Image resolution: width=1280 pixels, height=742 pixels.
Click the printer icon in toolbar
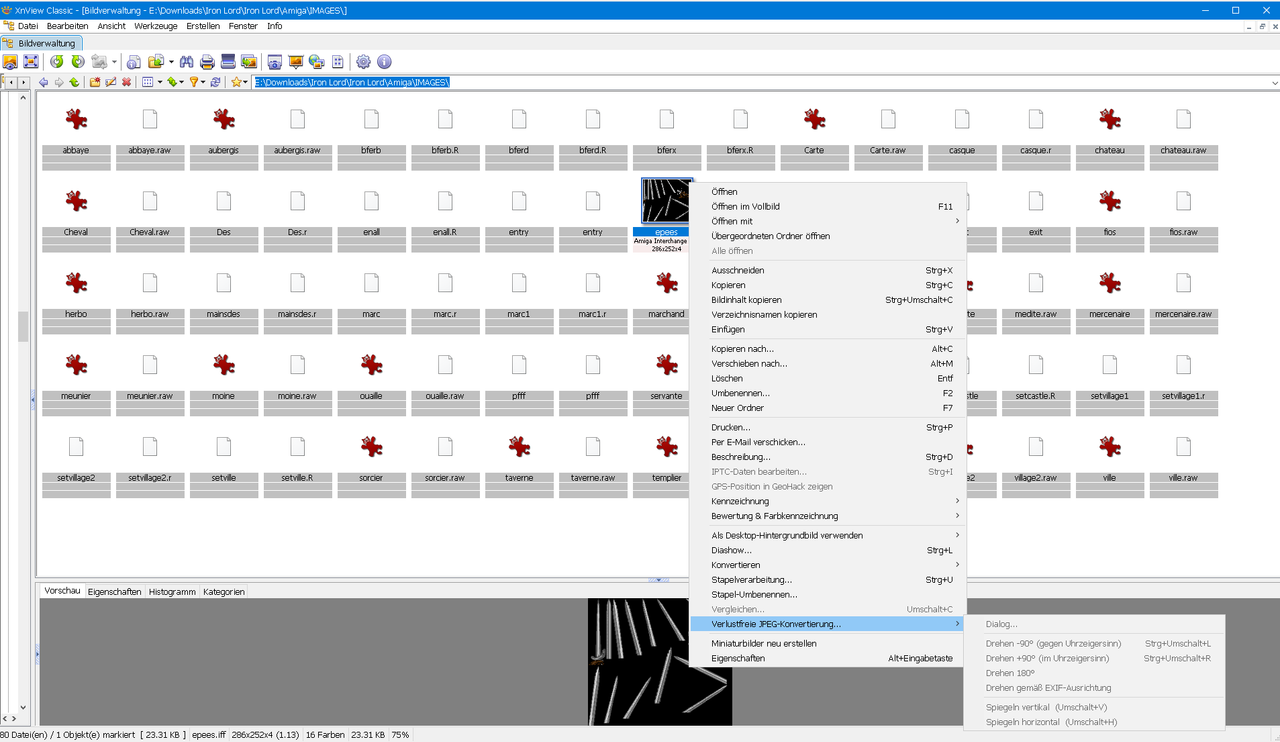coord(207,62)
